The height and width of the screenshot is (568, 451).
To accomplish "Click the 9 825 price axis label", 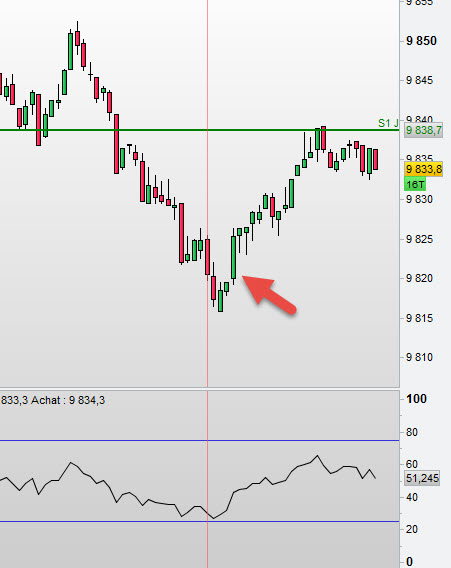I will pyautogui.click(x=419, y=239).
